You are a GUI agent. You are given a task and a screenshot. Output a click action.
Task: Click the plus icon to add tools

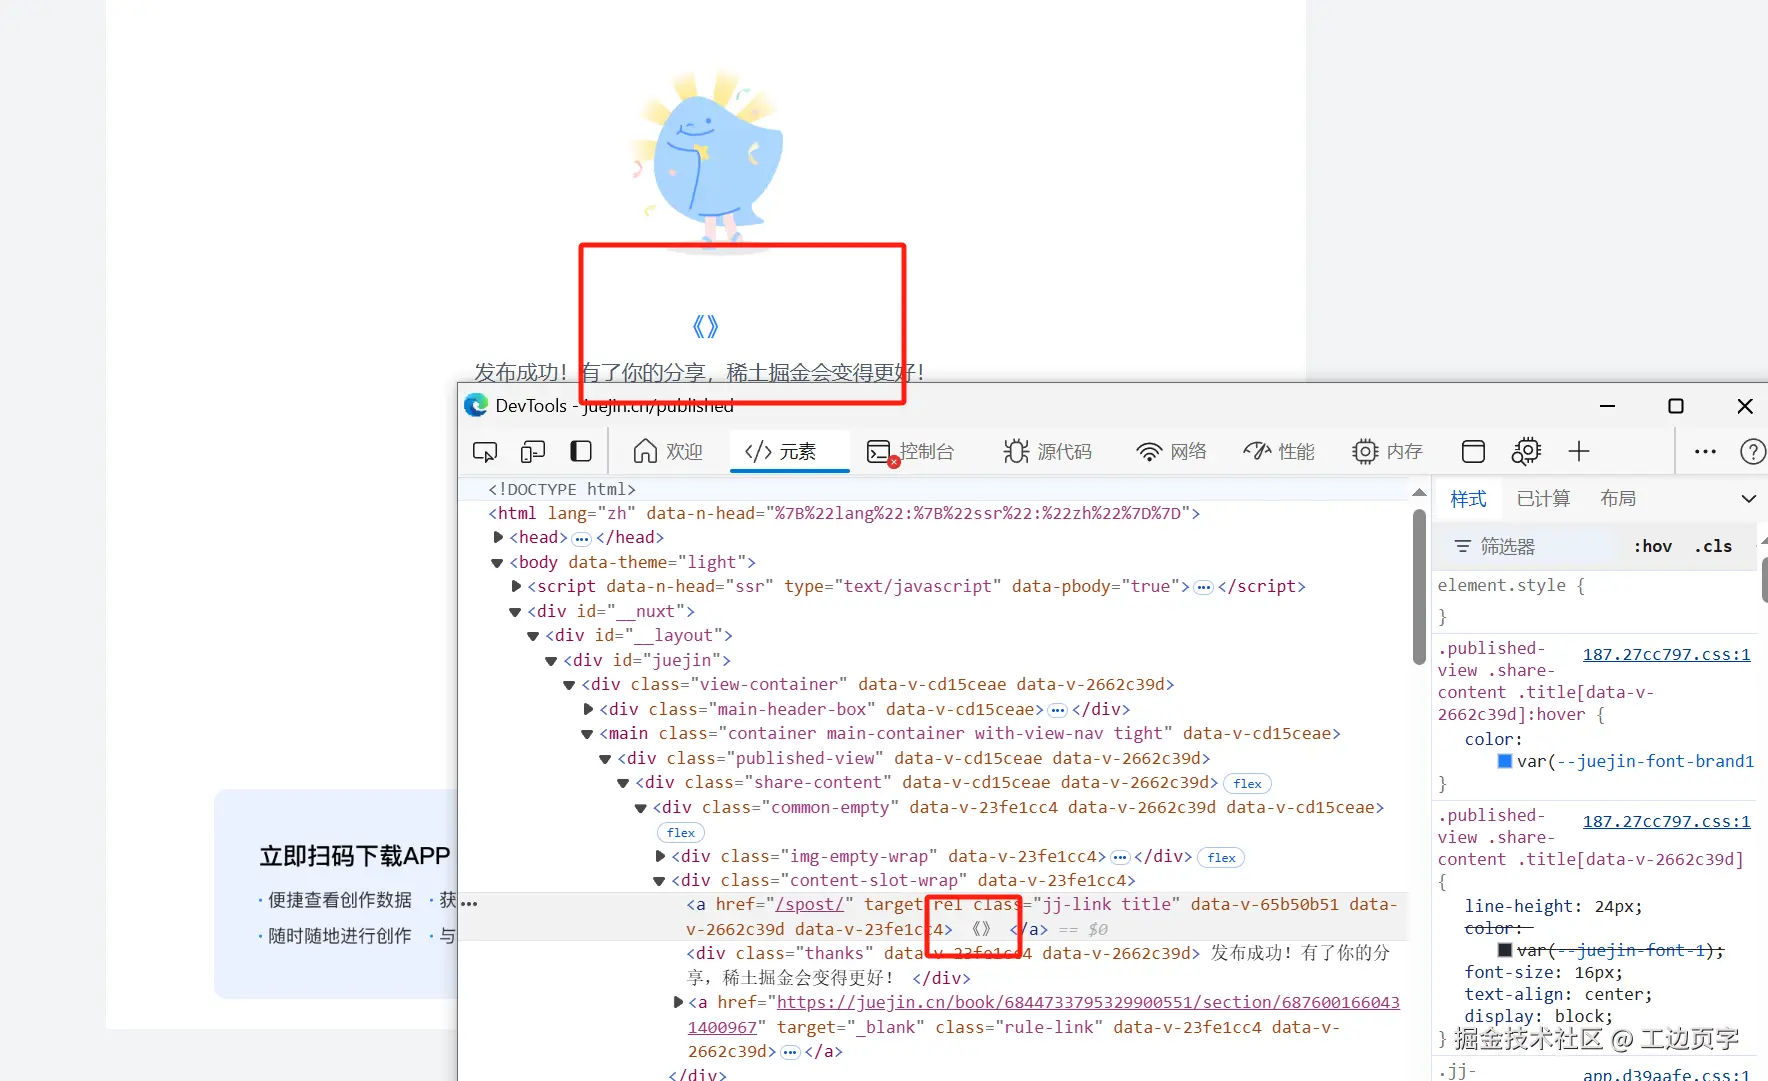click(1579, 452)
